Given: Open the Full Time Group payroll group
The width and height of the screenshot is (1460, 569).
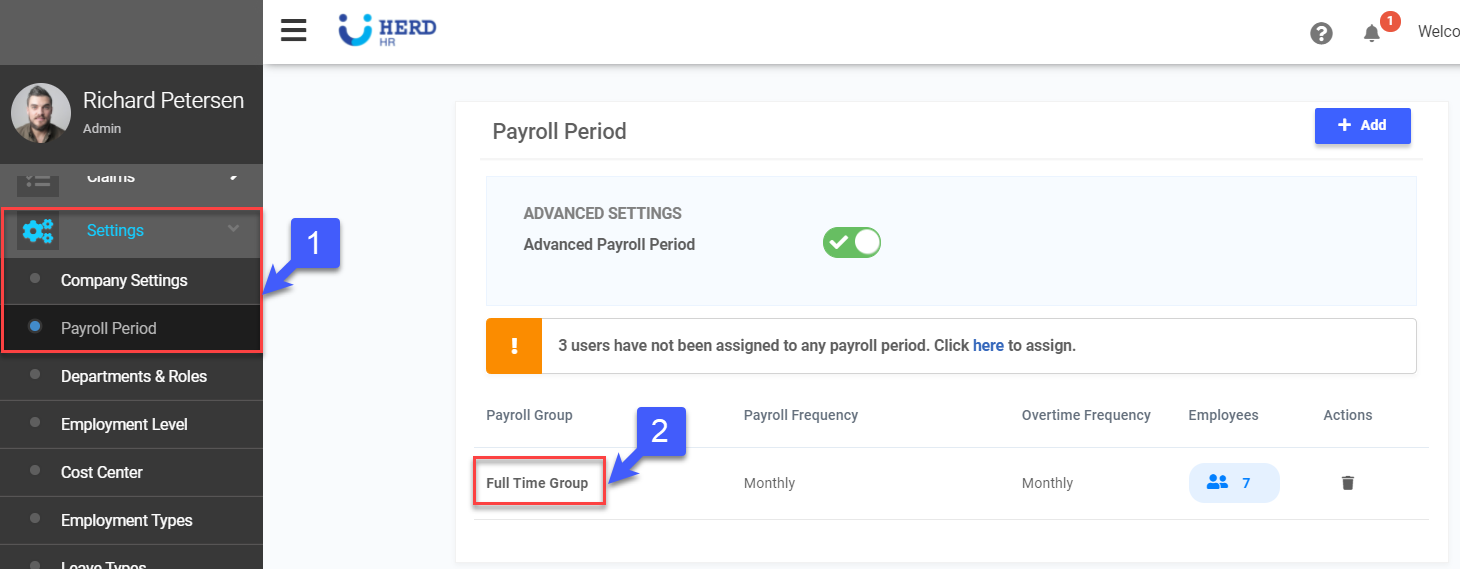Looking at the screenshot, I should point(537,483).
